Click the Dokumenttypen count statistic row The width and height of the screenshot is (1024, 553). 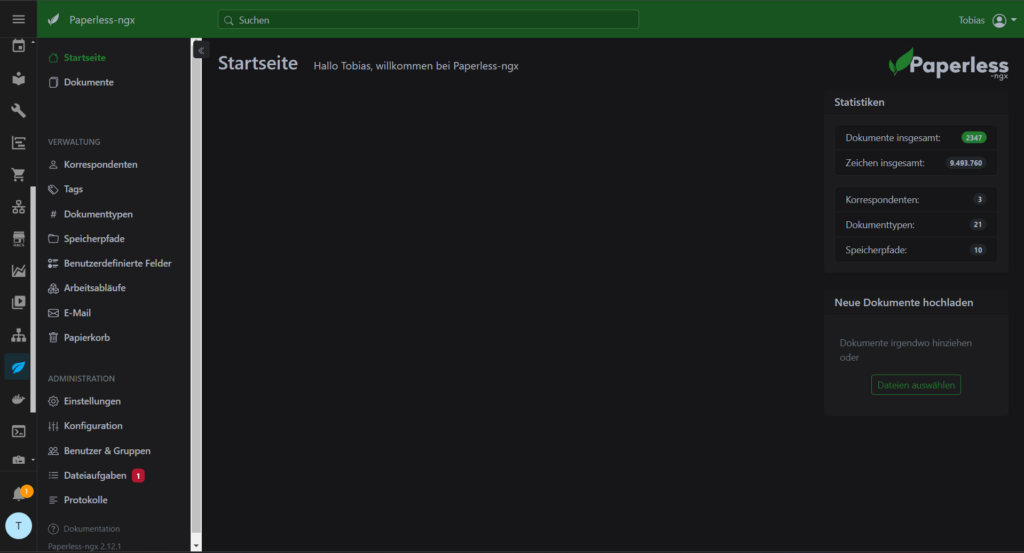point(916,225)
